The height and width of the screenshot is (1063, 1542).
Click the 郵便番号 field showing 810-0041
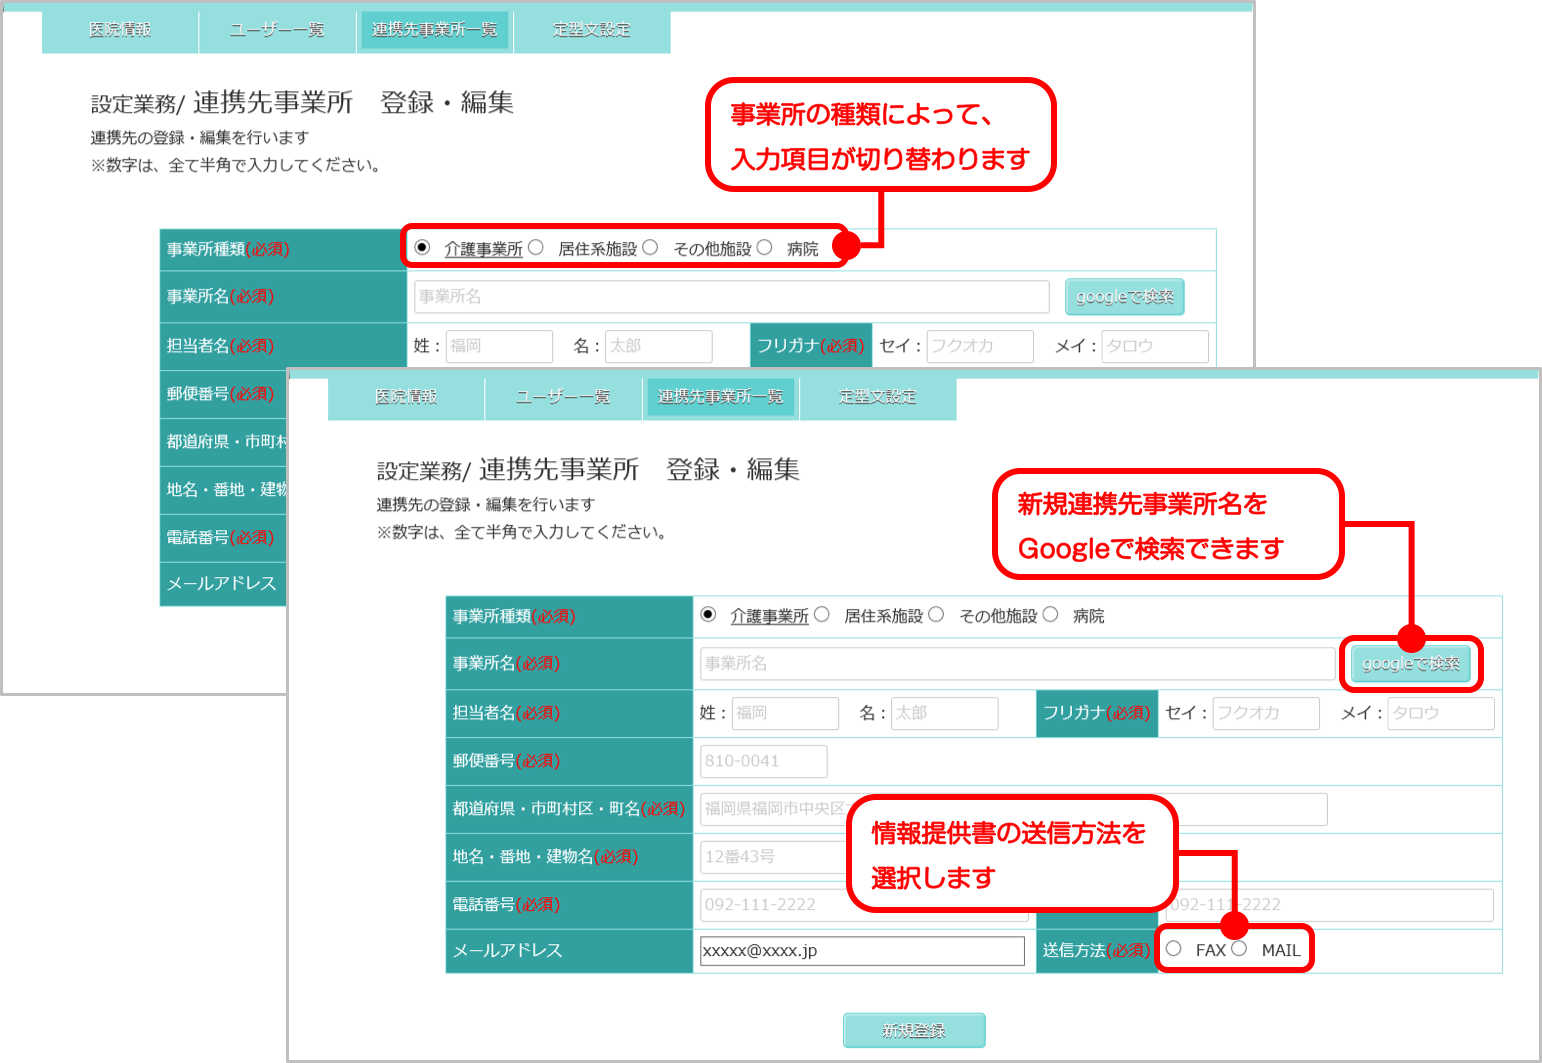tap(763, 761)
